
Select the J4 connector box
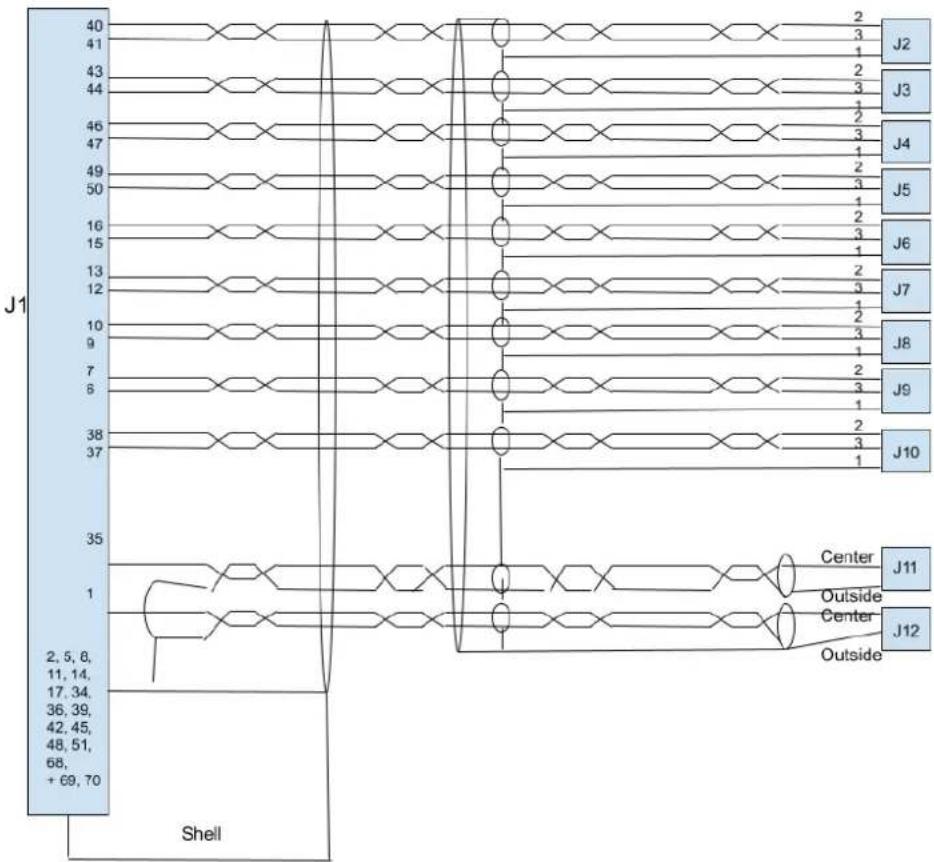(x=905, y=142)
